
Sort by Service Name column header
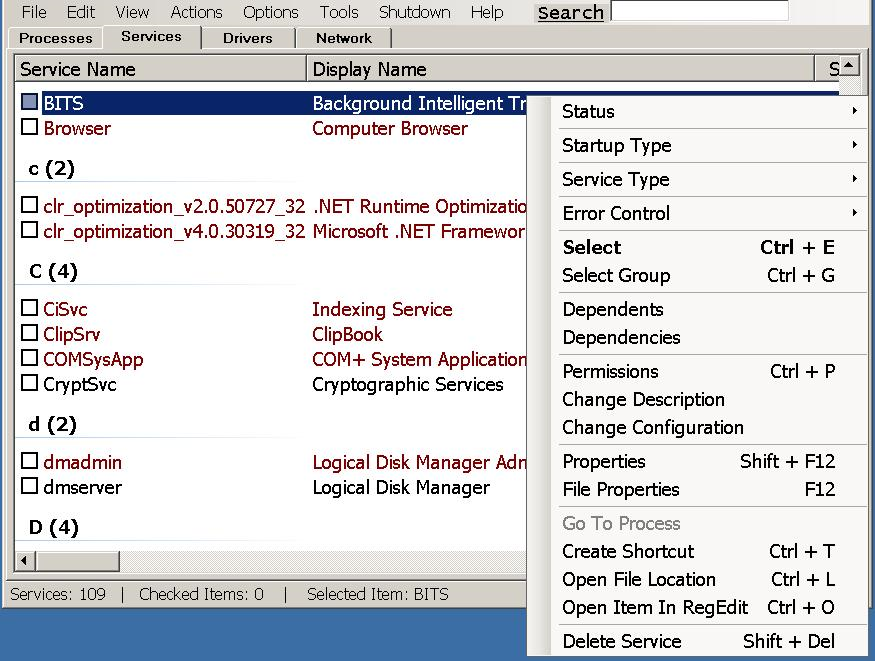pyautogui.click(x=161, y=69)
